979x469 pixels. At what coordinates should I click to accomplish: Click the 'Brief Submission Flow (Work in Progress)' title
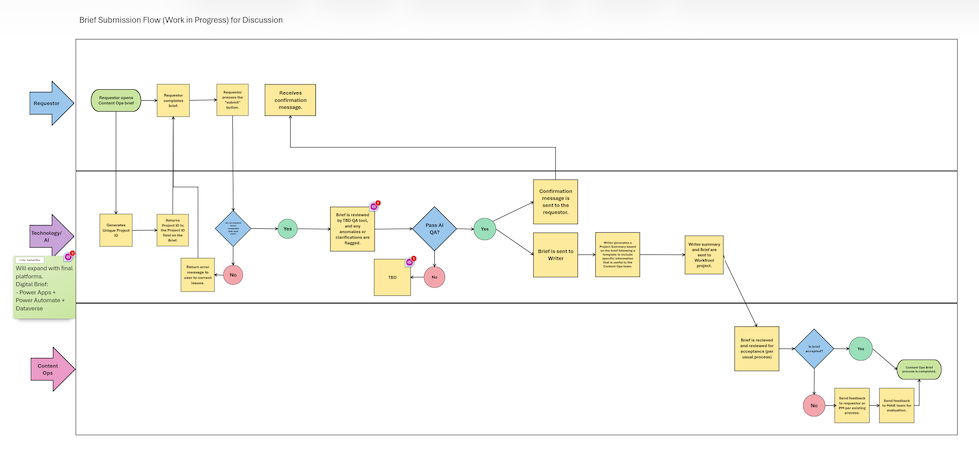181,20
